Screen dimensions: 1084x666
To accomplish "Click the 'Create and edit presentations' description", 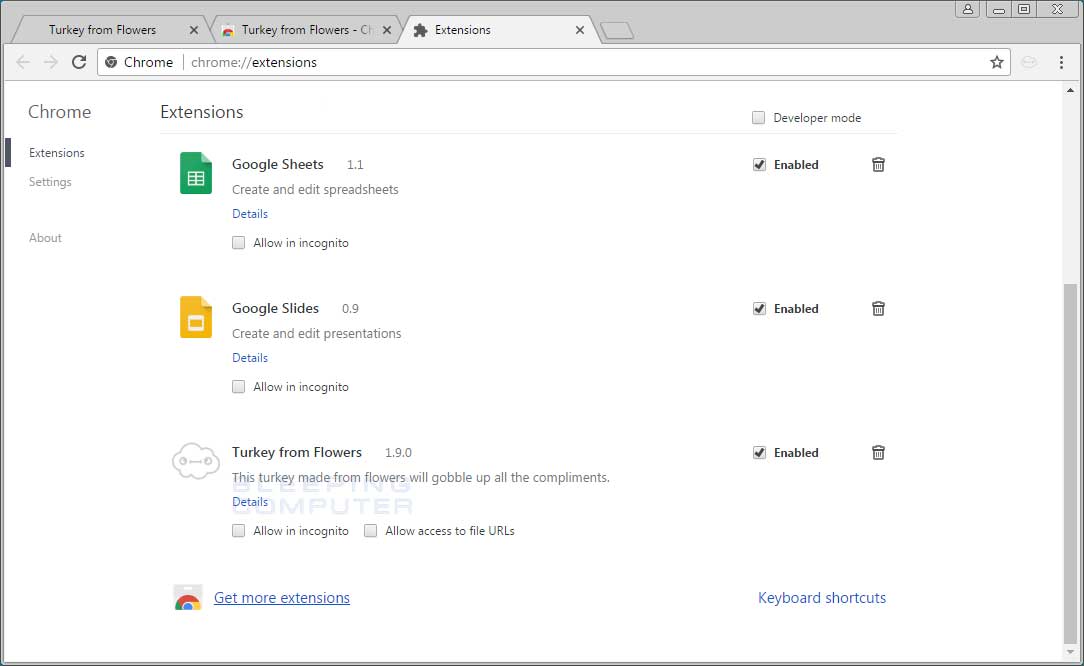I will pos(317,333).
